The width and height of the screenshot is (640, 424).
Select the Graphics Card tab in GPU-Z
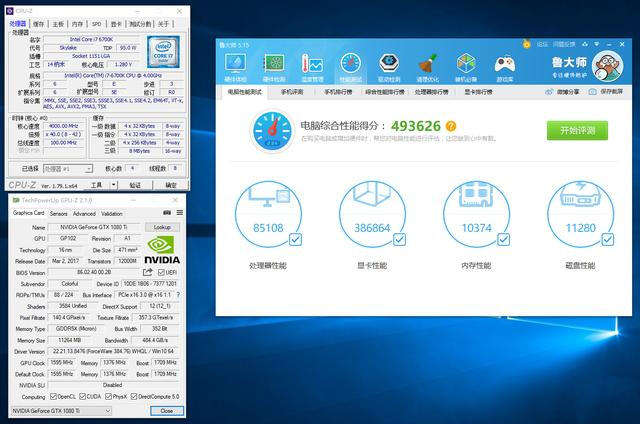coord(28,213)
